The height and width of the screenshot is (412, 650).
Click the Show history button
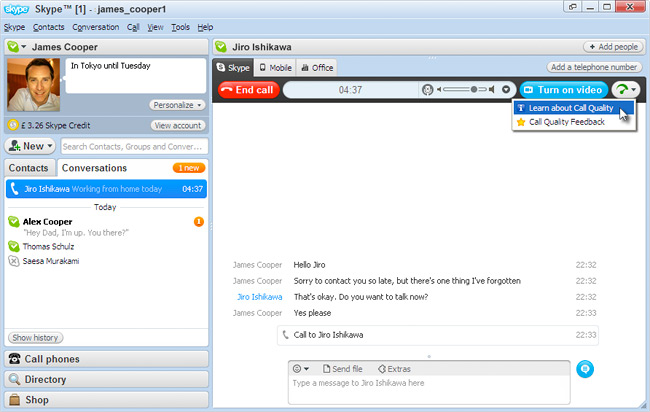pos(36,337)
